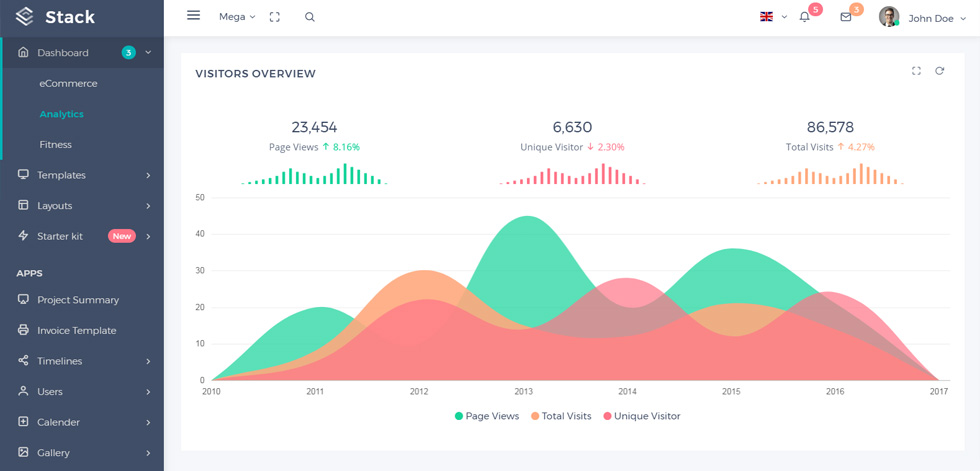Click the Dashboard home icon
This screenshot has height=471, width=980.
(x=23, y=52)
